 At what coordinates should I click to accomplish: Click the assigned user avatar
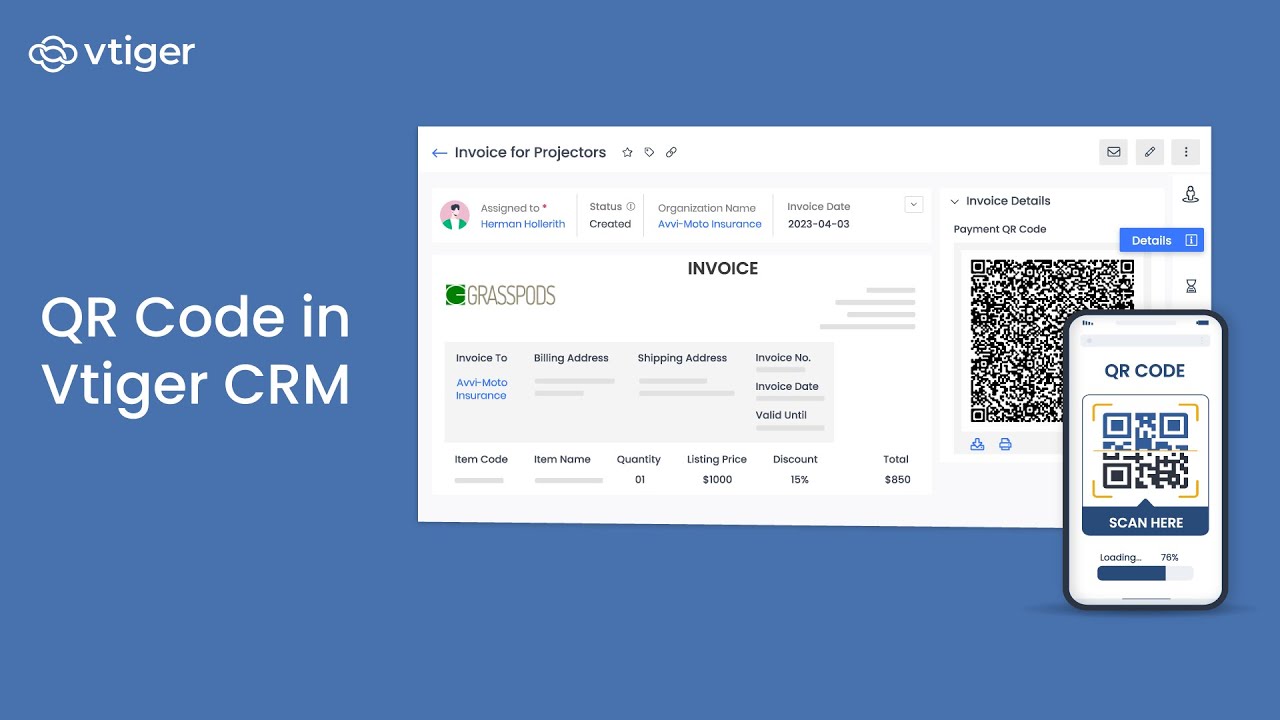pyautogui.click(x=455, y=215)
